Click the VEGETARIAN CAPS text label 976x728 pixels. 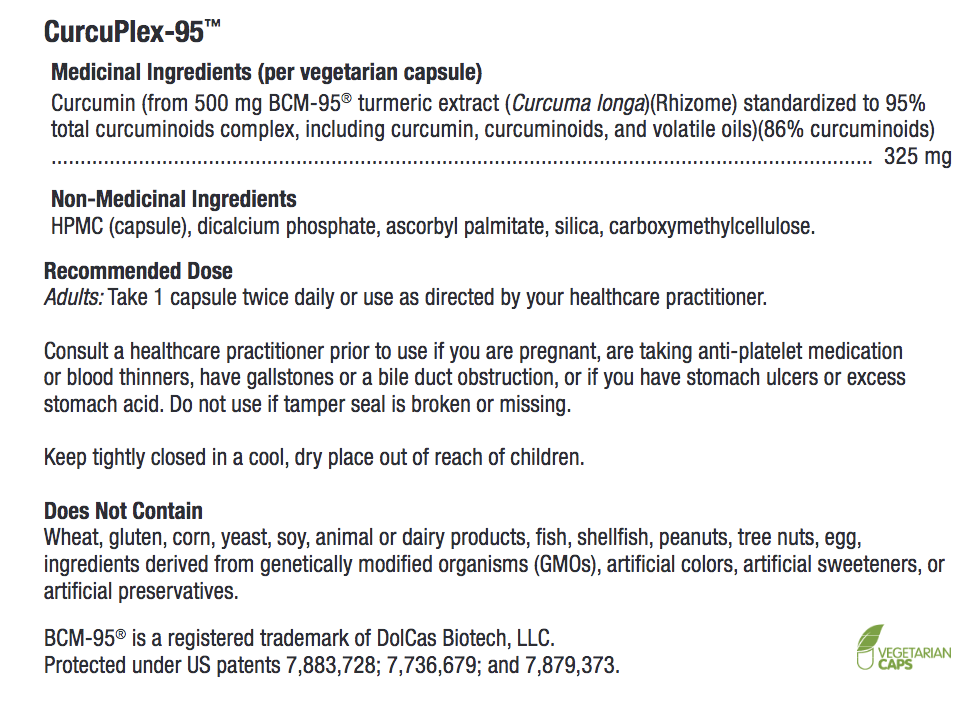914,655
